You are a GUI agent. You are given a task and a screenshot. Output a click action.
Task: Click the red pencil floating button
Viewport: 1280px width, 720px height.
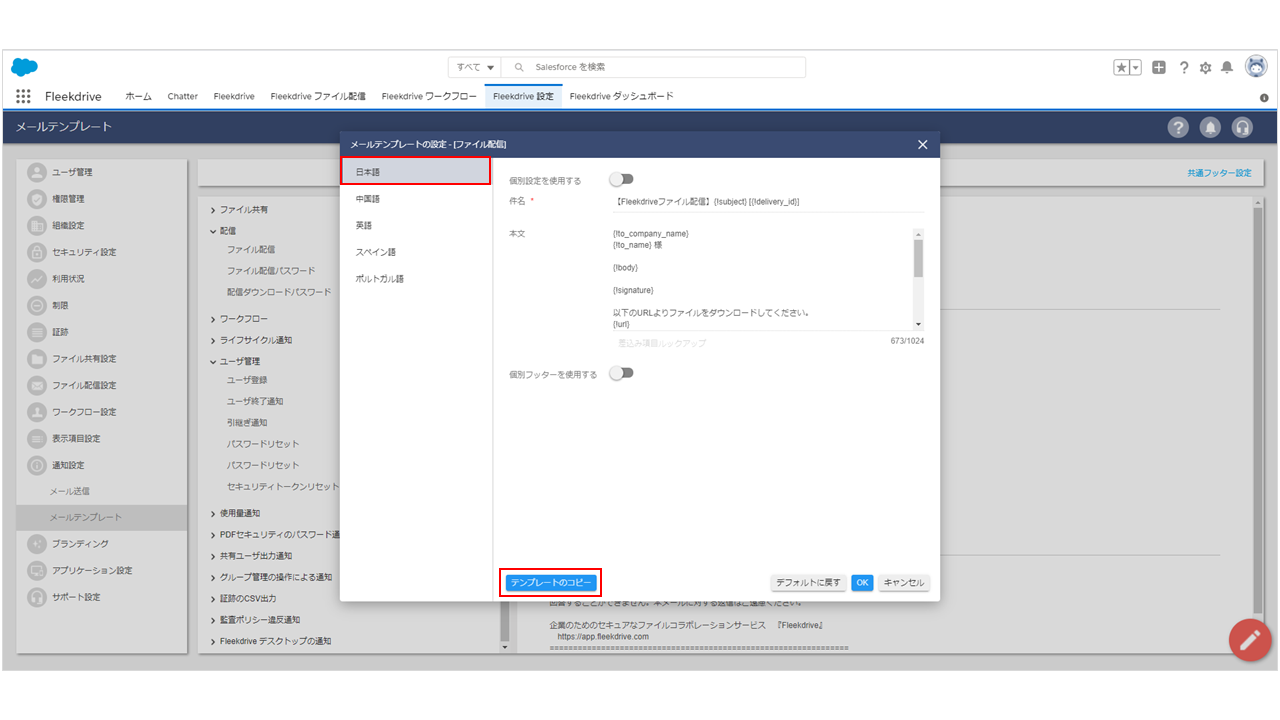[x=1249, y=640]
